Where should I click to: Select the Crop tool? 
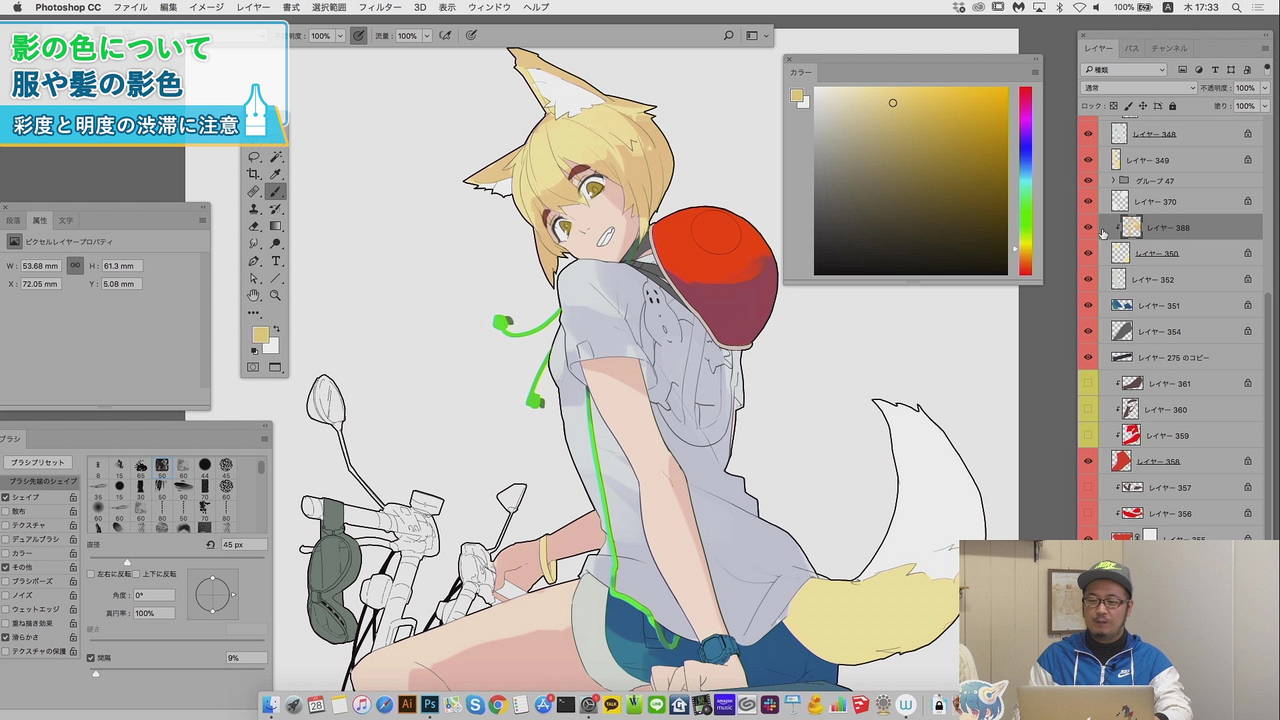coord(254,174)
